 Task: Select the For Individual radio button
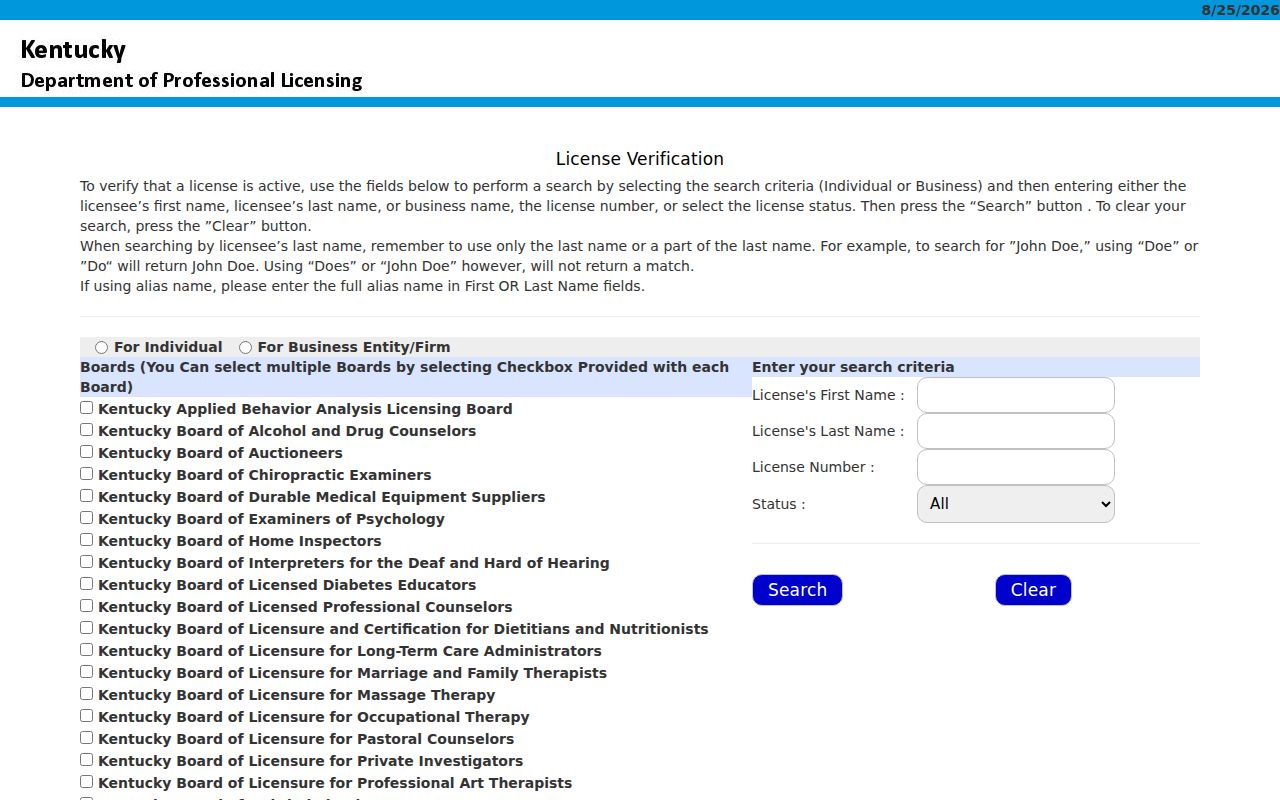coord(101,348)
